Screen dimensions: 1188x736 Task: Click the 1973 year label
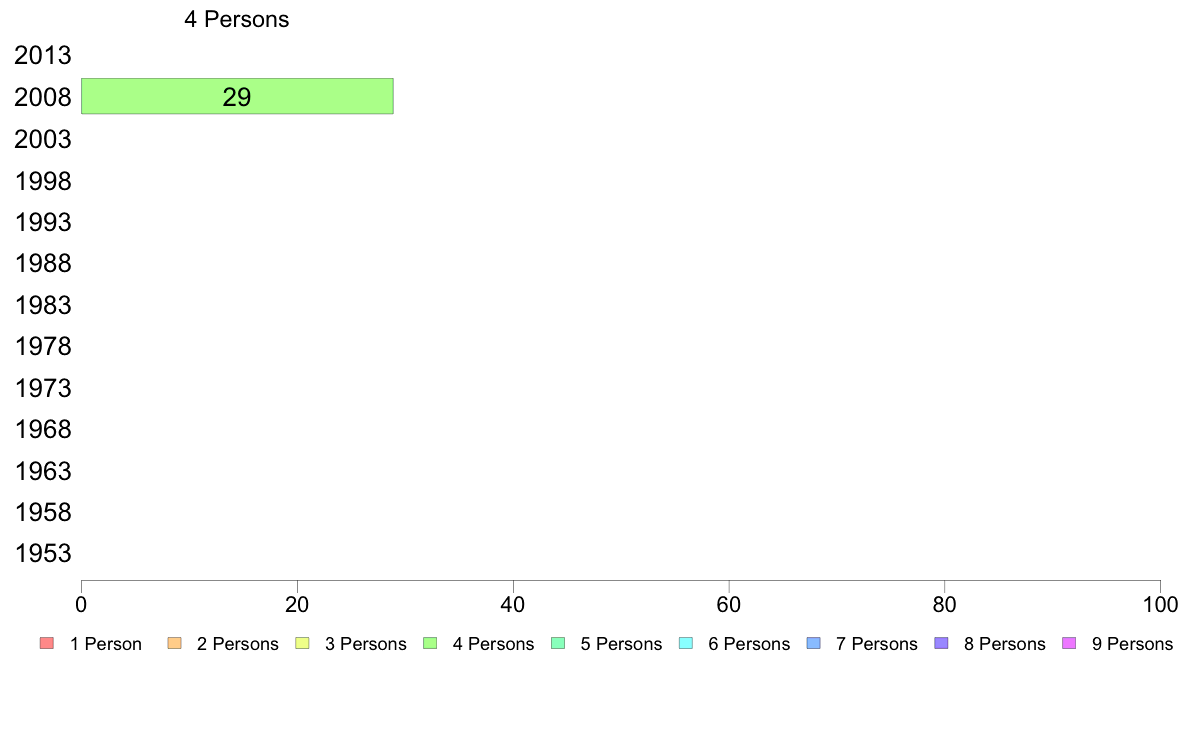pos(42,388)
